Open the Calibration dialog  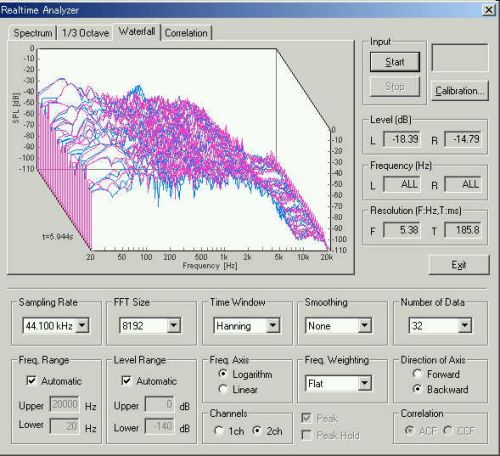click(460, 91)
